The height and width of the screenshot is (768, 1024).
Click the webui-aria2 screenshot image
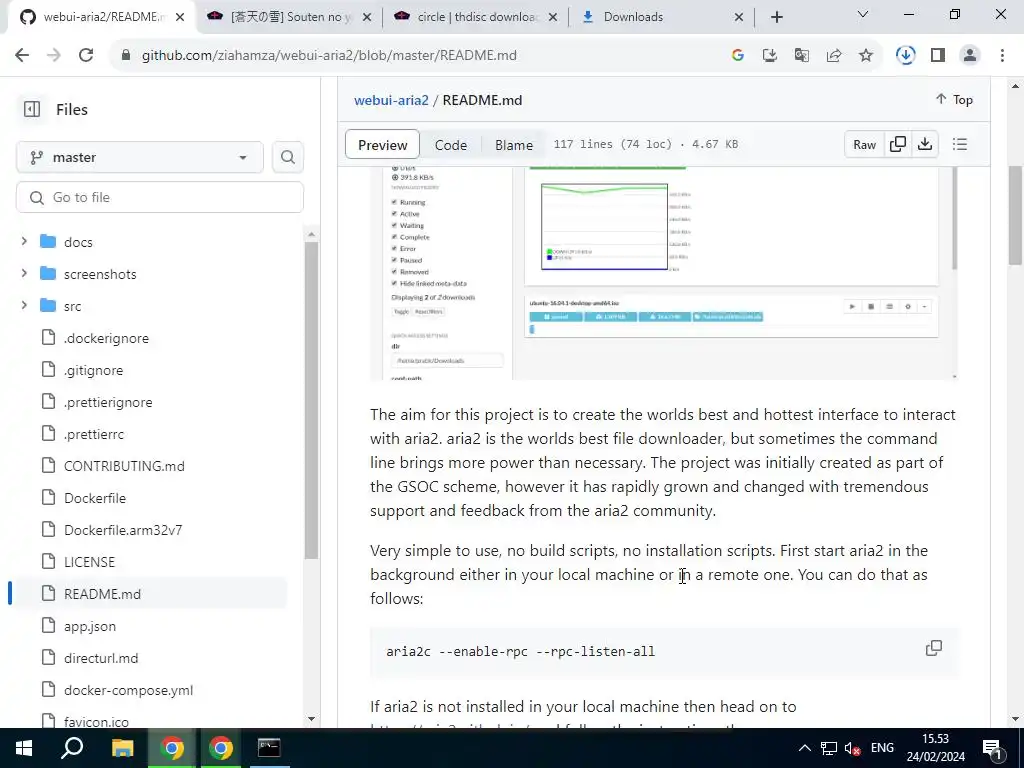[x=664, y=273]
